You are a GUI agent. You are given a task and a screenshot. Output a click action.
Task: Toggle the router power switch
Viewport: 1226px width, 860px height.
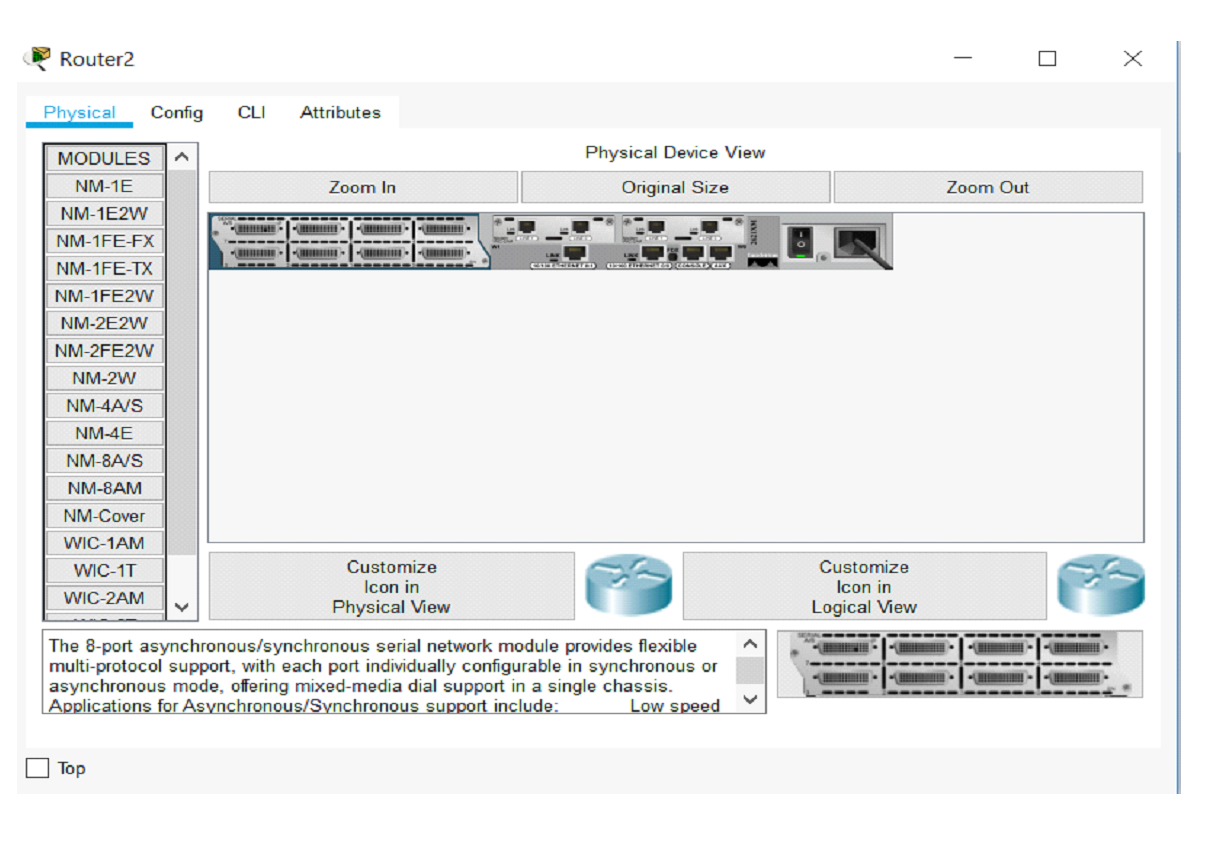point(800,240)
